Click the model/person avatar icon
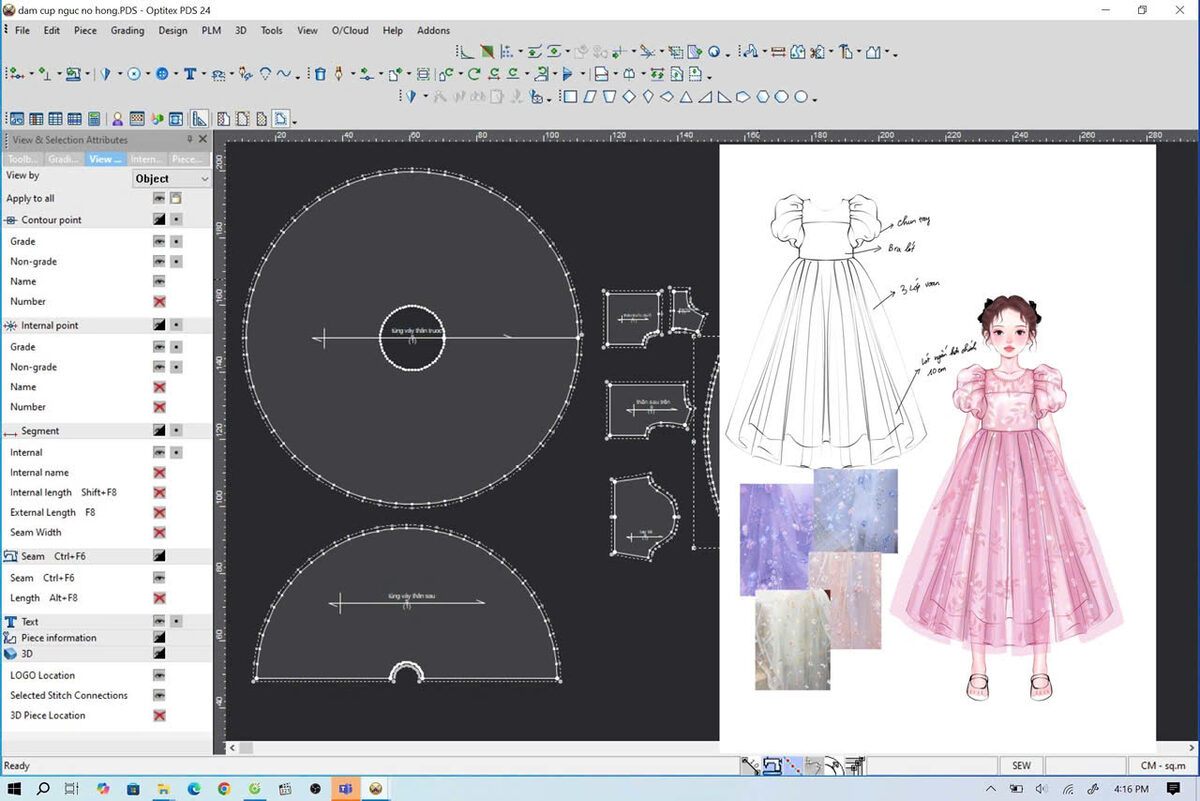Viewport: 1200px width, 801px height. tap(117, 119)
